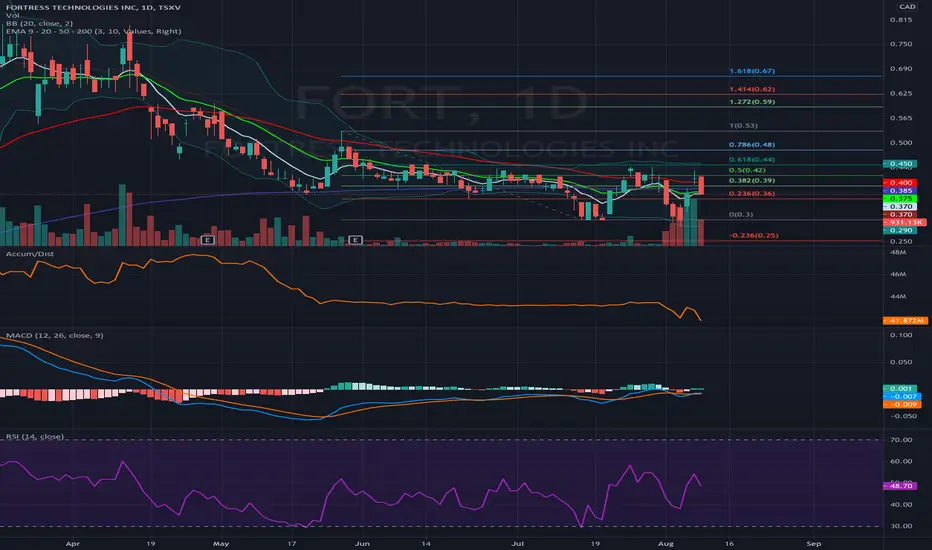Click the Fibonacci level label '1.414(0.62)'
932x550 pixels.
(752, 89)
